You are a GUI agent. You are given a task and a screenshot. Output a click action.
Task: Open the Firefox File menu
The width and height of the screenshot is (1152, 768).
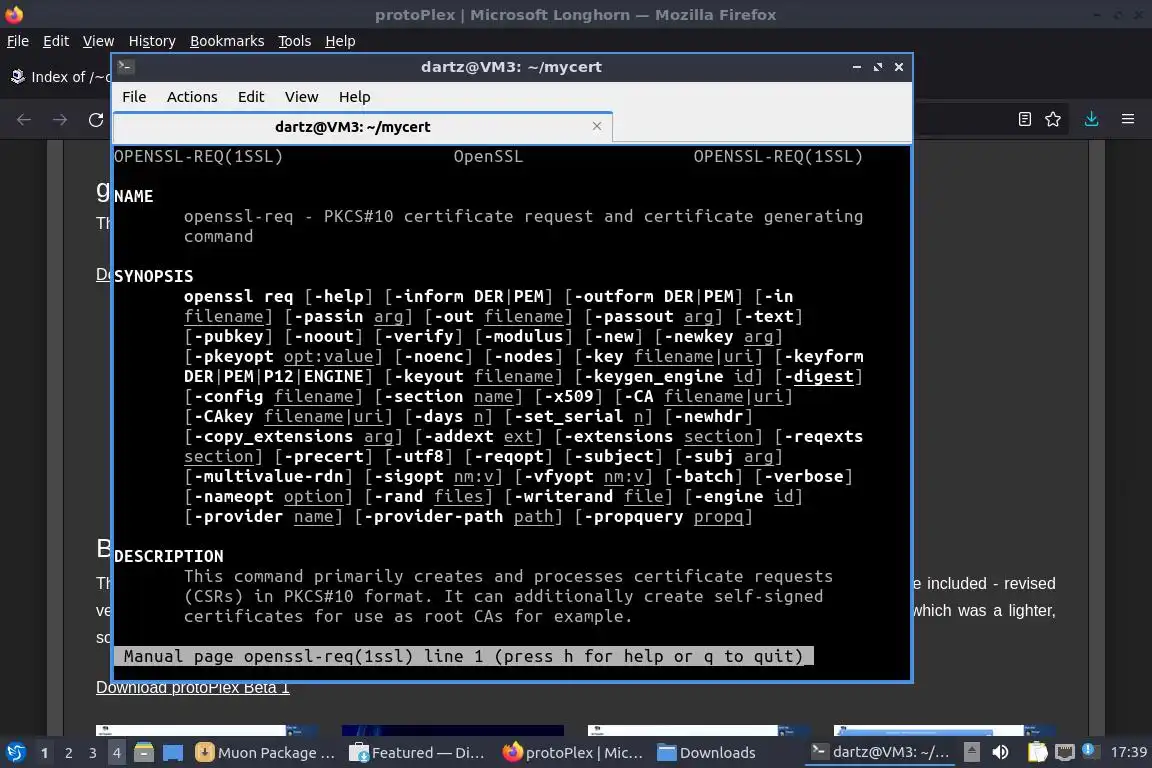[x=18, y=41]
